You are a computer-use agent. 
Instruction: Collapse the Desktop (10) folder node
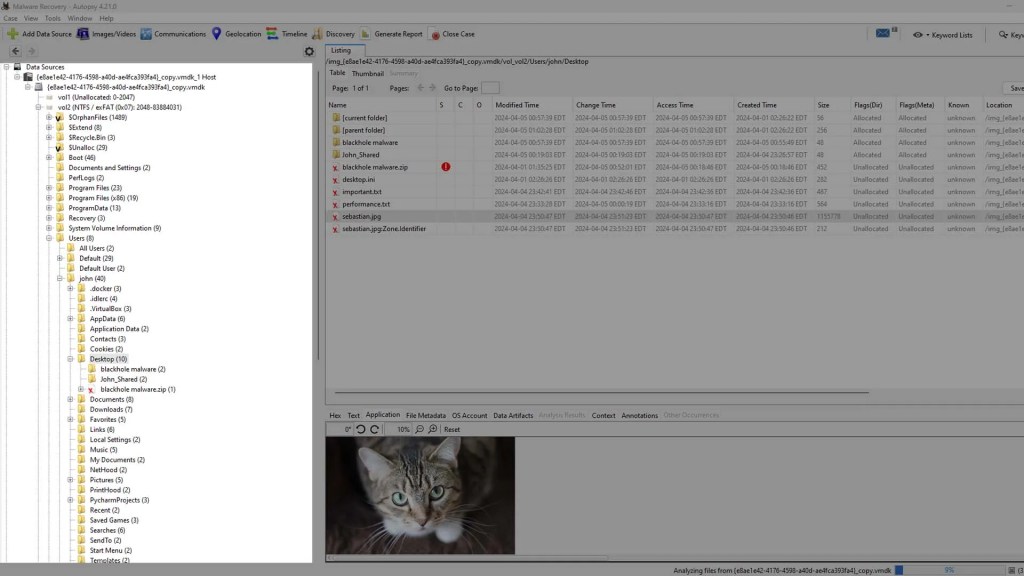[71, 359]
